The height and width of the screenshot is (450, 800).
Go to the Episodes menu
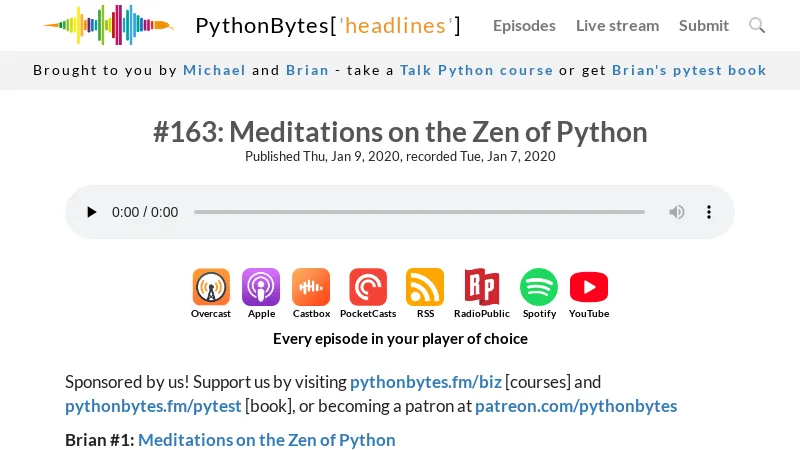pyautogui.click(x=524, y=25)
